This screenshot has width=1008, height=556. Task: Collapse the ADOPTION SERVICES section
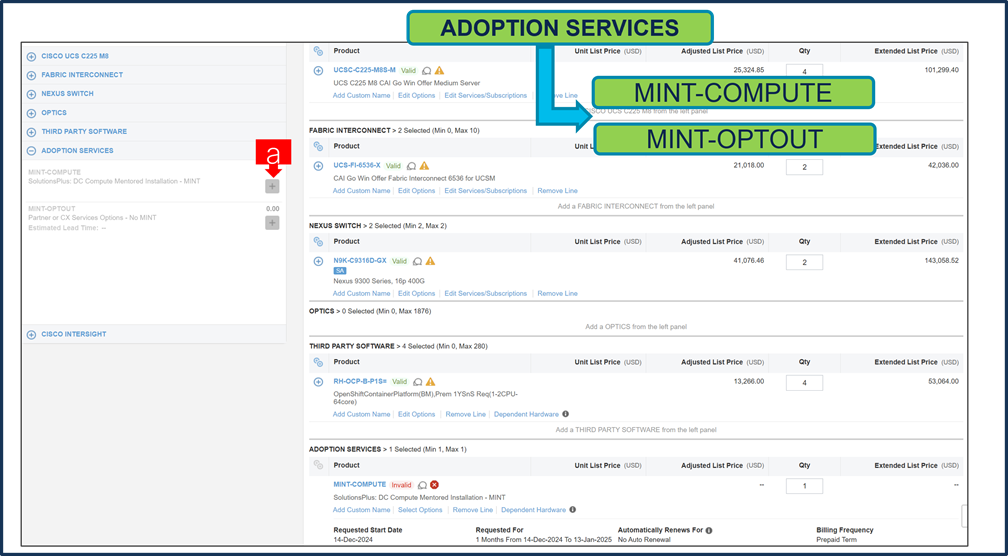(x=31, y=151)
